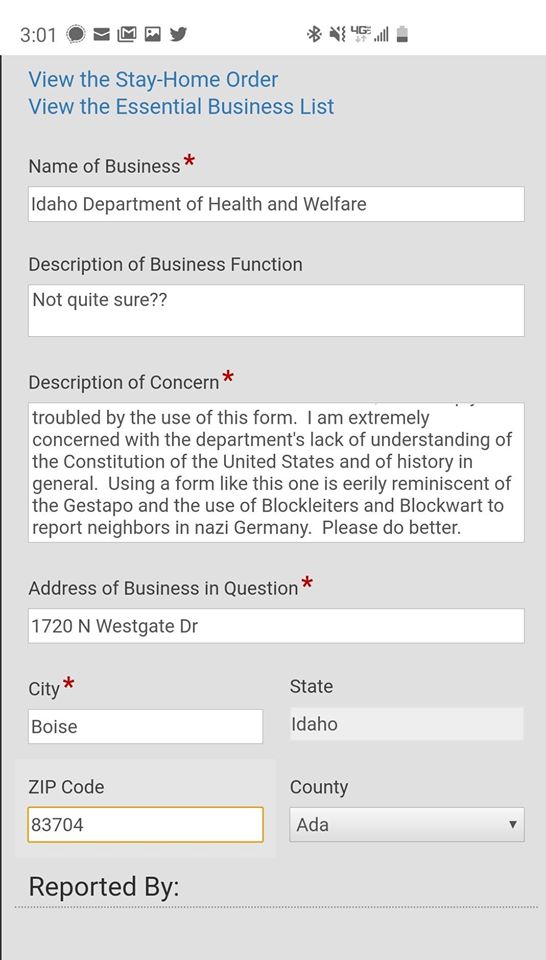Click the ZIP Code field with 83704
Viewport: 546px width, 960px height.
click(146, 825)
